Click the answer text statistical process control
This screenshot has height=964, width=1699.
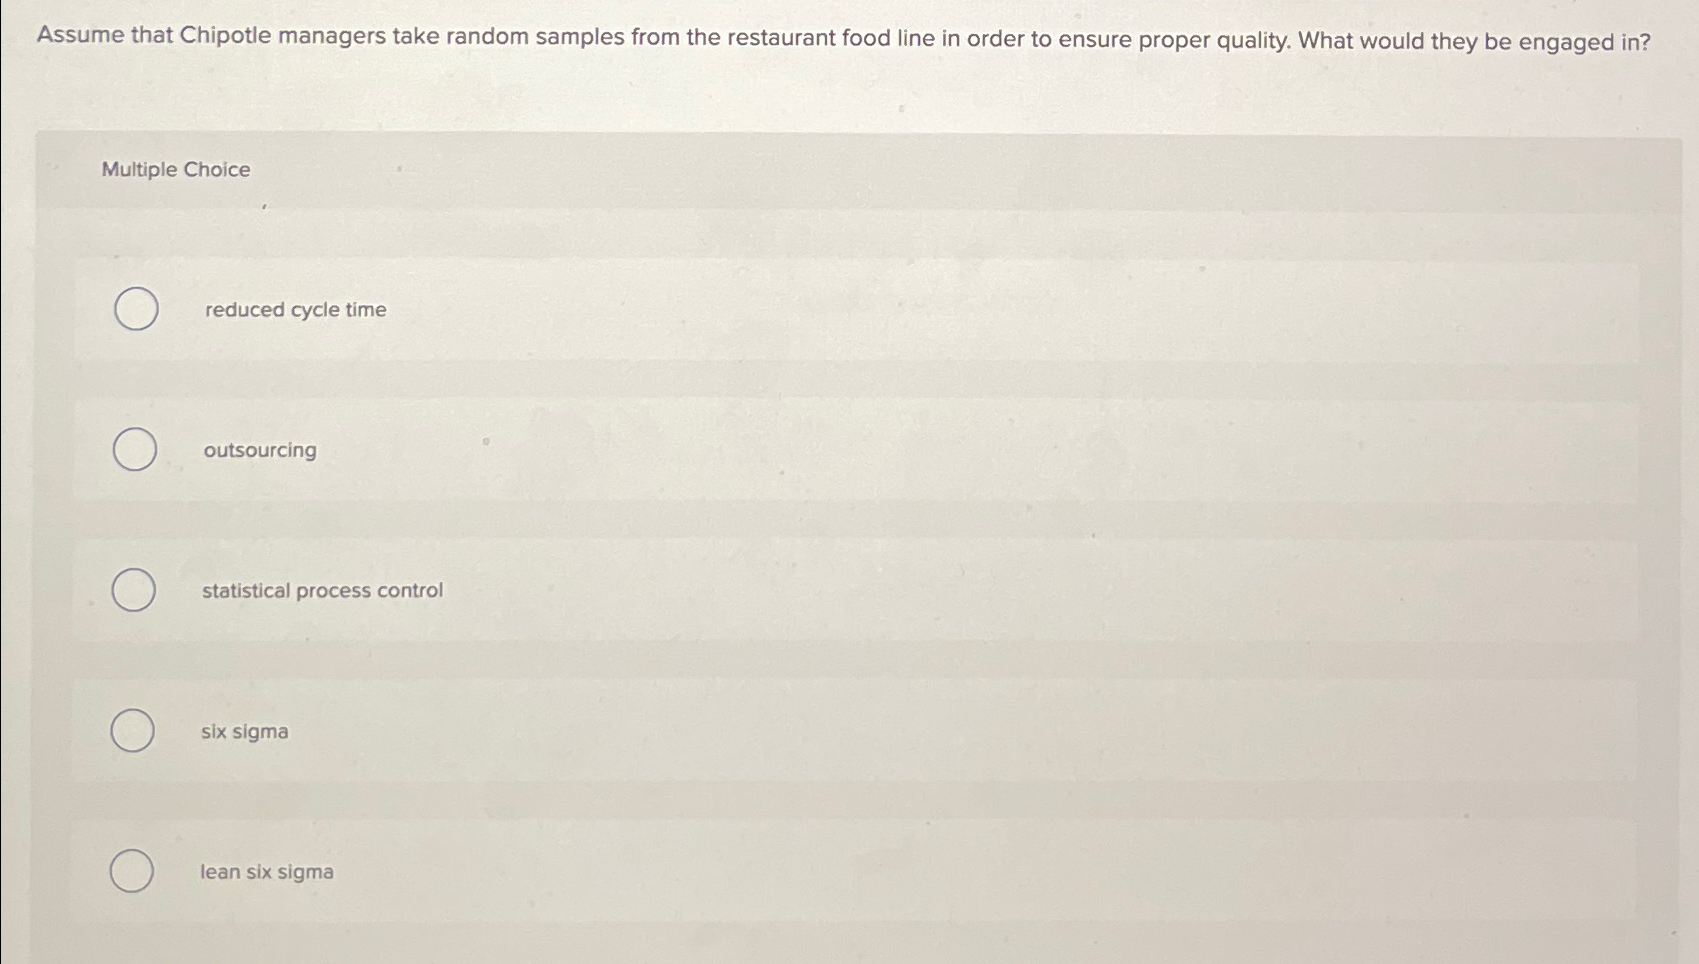click(x=321, y=591)
